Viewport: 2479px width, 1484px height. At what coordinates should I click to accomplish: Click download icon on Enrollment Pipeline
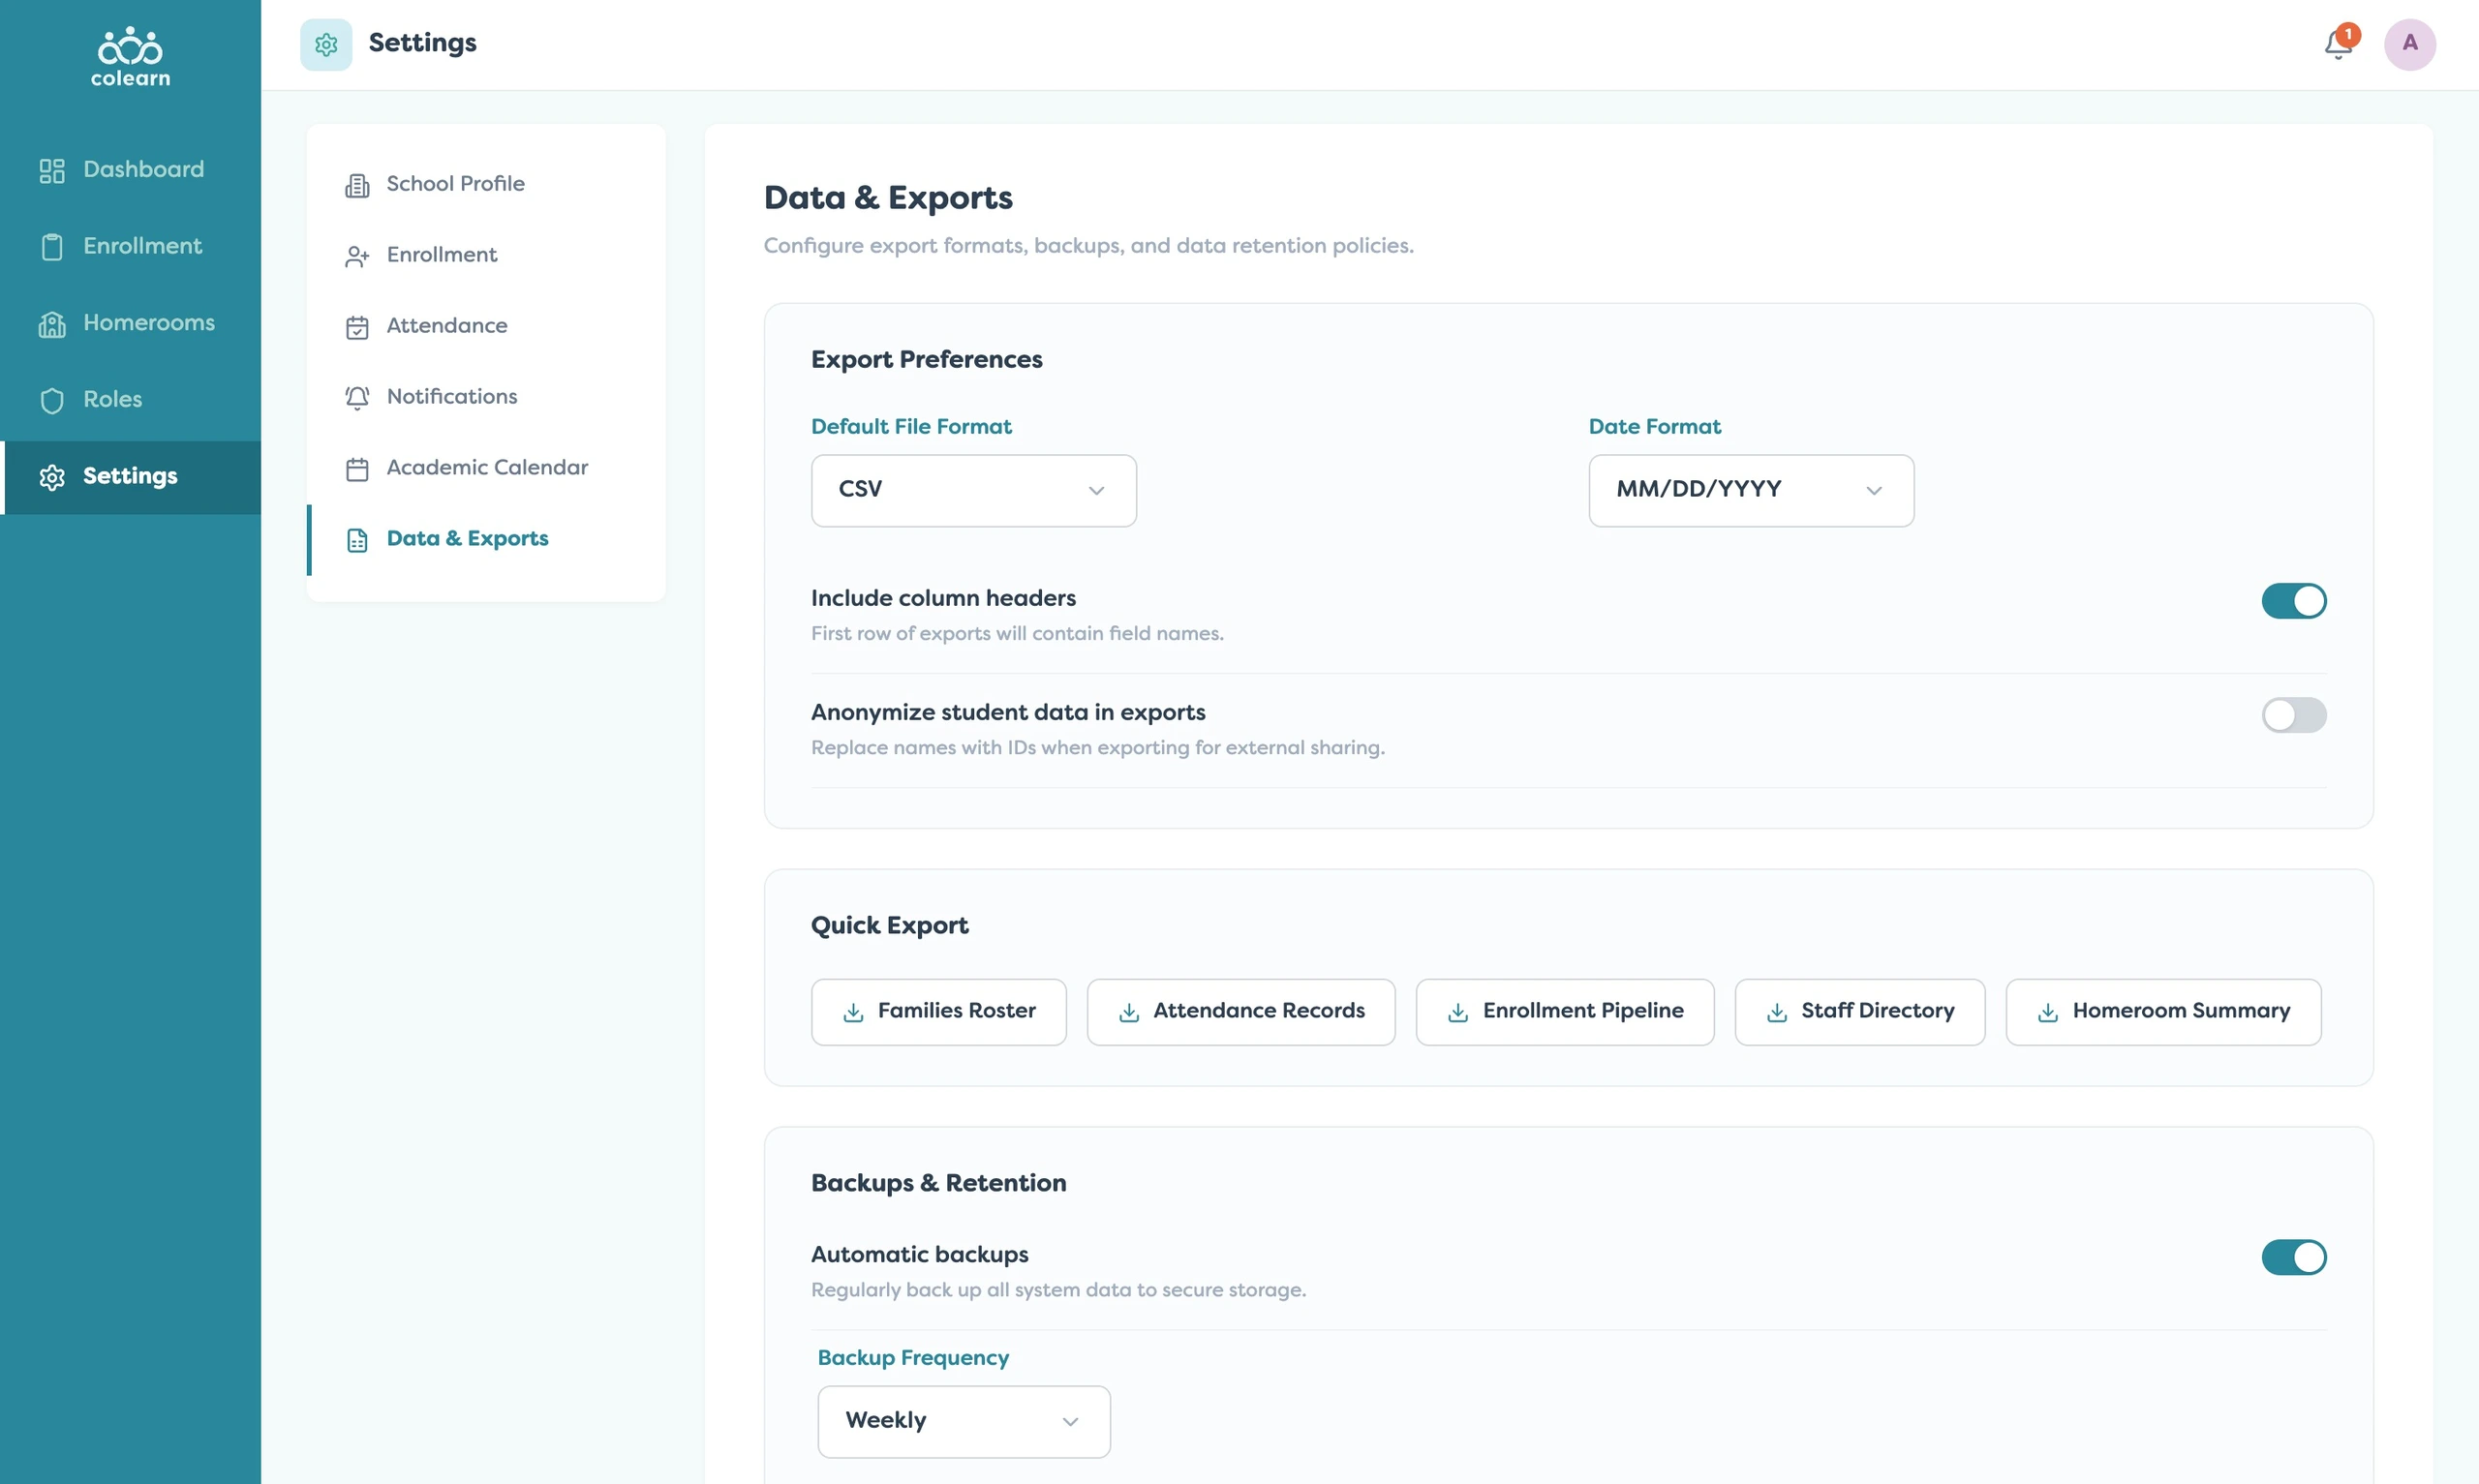1458,1012
